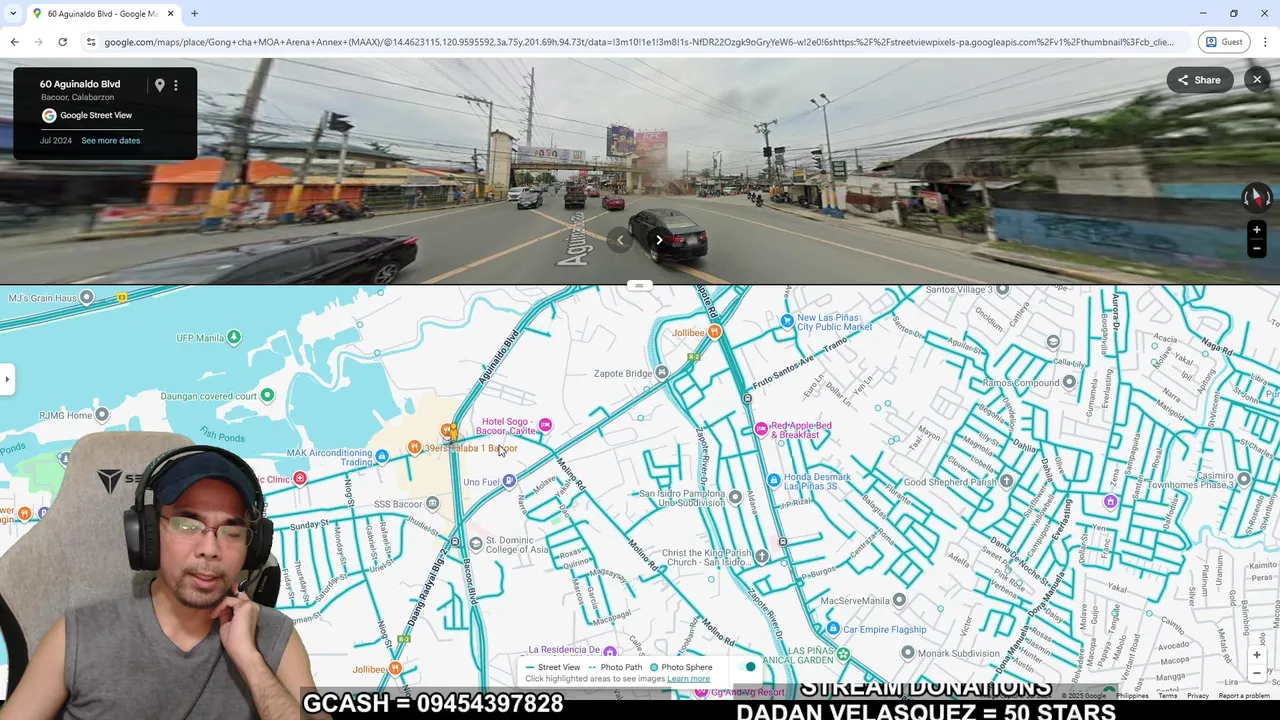This screenshot has height=720, width=1280.
Task: Open the Car Empire Flagship marker
Action: pyautogui.click(x=833, y=629)
